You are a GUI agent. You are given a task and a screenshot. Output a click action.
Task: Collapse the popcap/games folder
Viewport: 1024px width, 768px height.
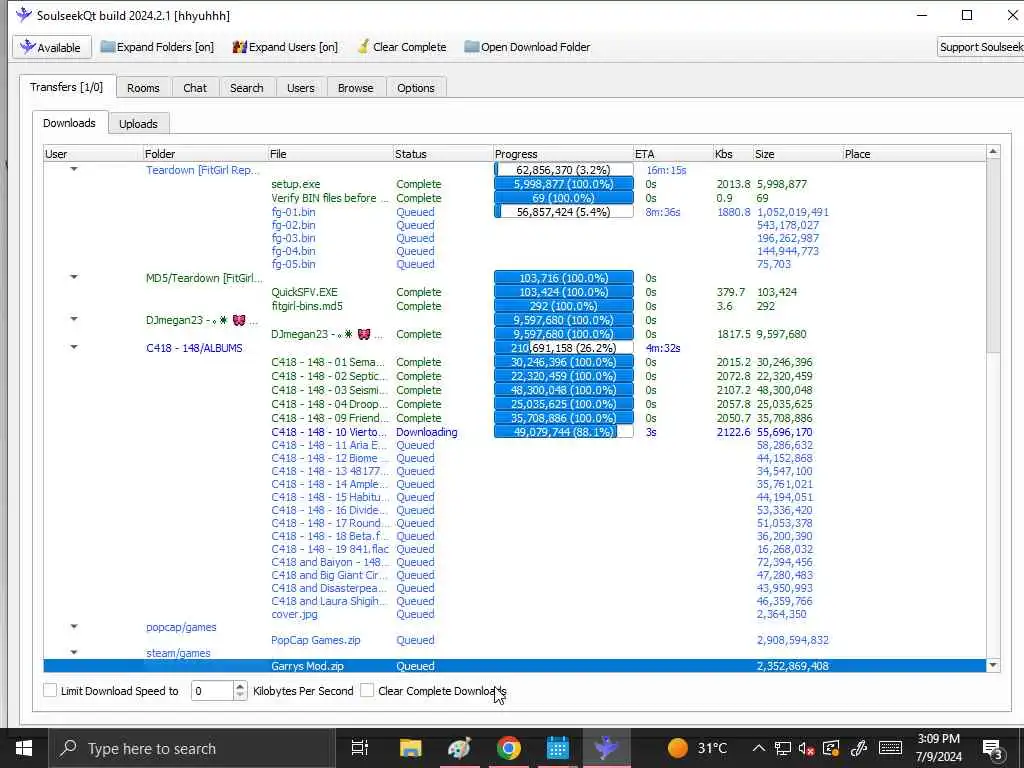pos(74,626)
